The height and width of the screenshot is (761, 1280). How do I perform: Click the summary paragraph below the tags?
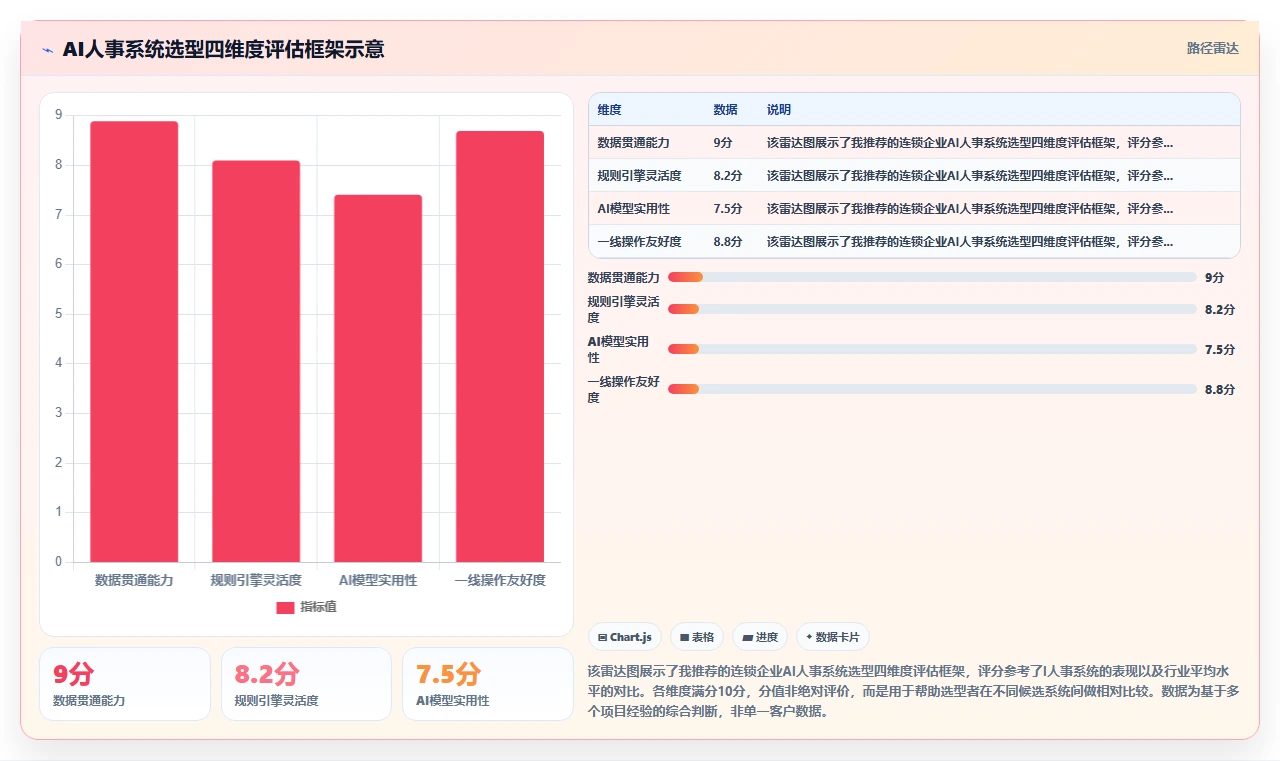point(913,691)
